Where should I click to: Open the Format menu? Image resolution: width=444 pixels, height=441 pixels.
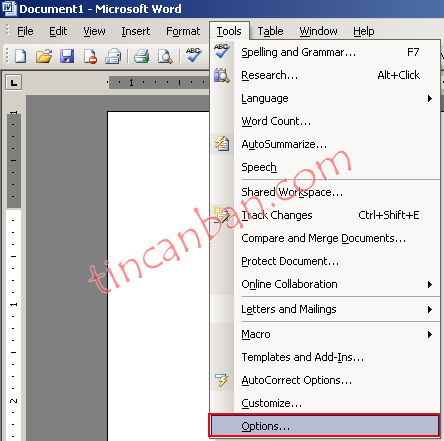click(183, 31)
